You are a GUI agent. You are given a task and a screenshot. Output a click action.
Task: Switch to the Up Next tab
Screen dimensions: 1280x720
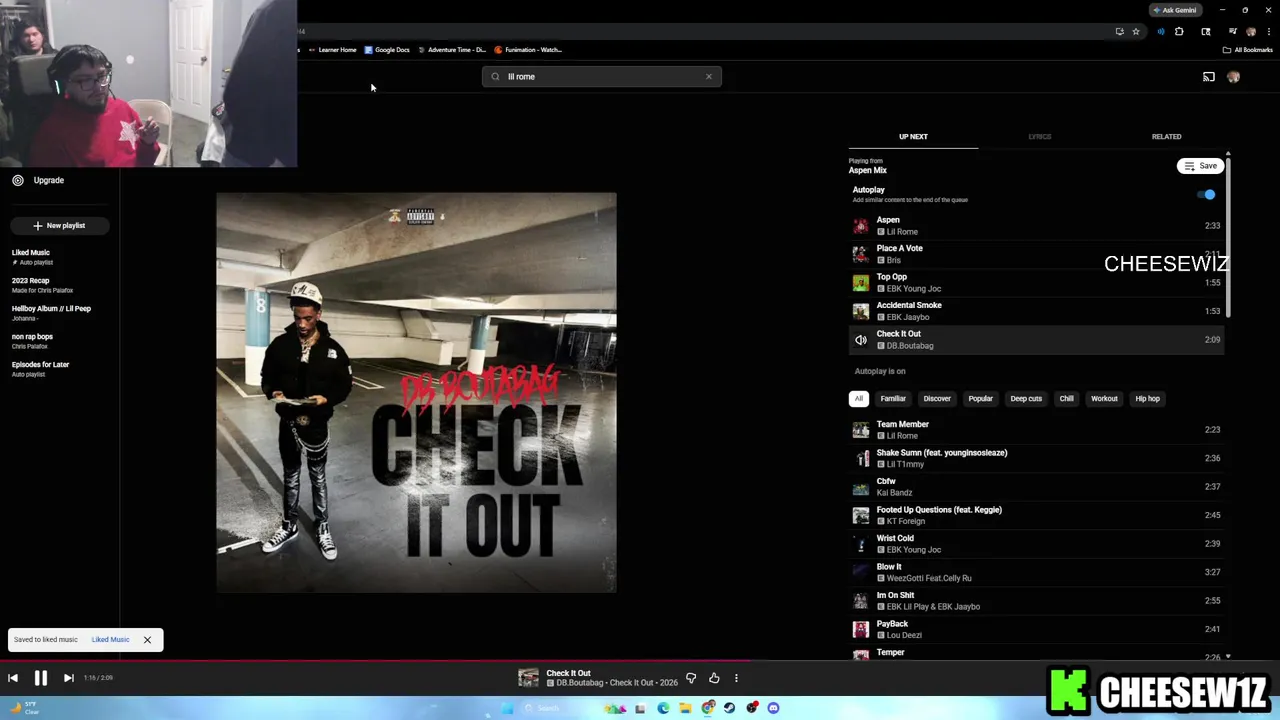click(913, 136)
